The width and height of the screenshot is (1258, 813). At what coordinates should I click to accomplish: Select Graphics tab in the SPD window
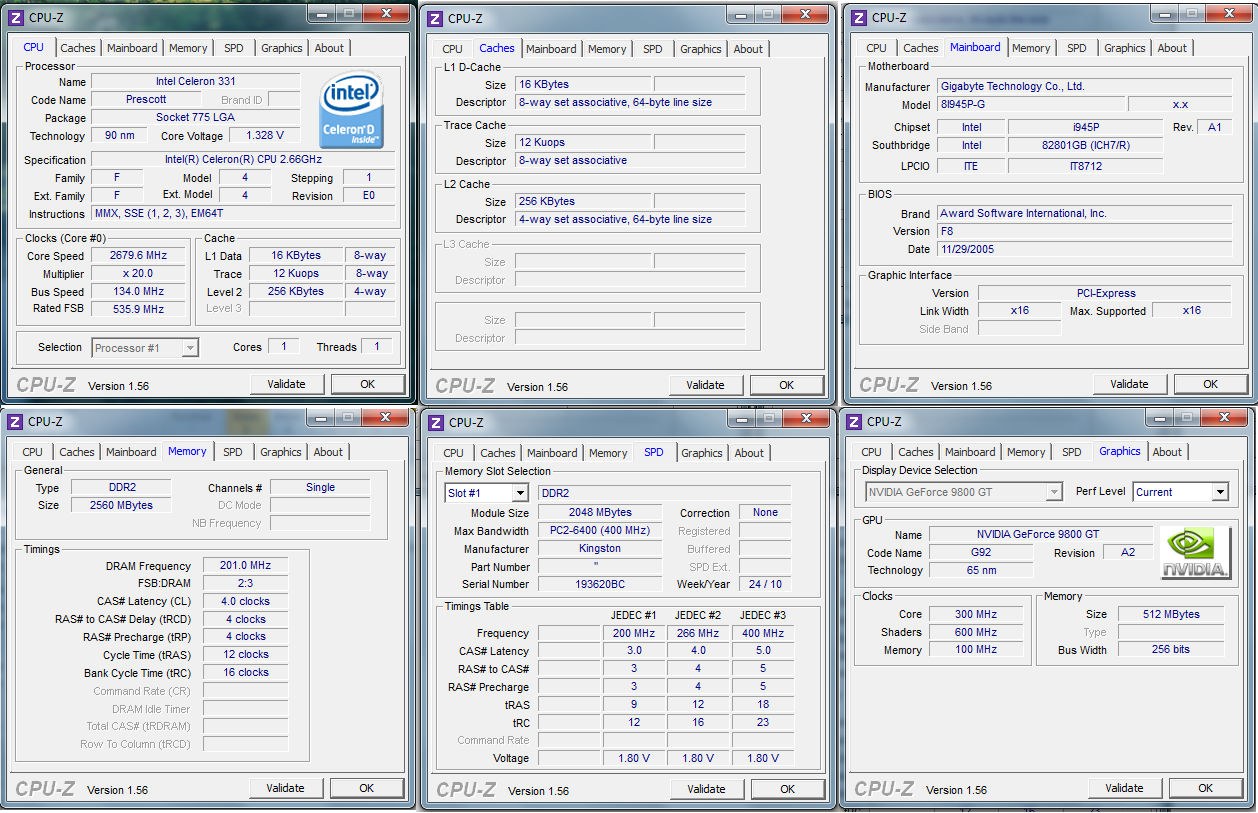702,453
